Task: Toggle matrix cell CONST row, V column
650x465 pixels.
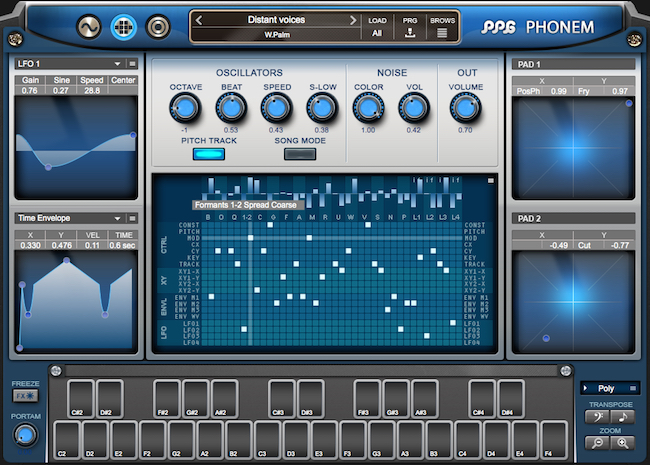Action: pos(368,225)
